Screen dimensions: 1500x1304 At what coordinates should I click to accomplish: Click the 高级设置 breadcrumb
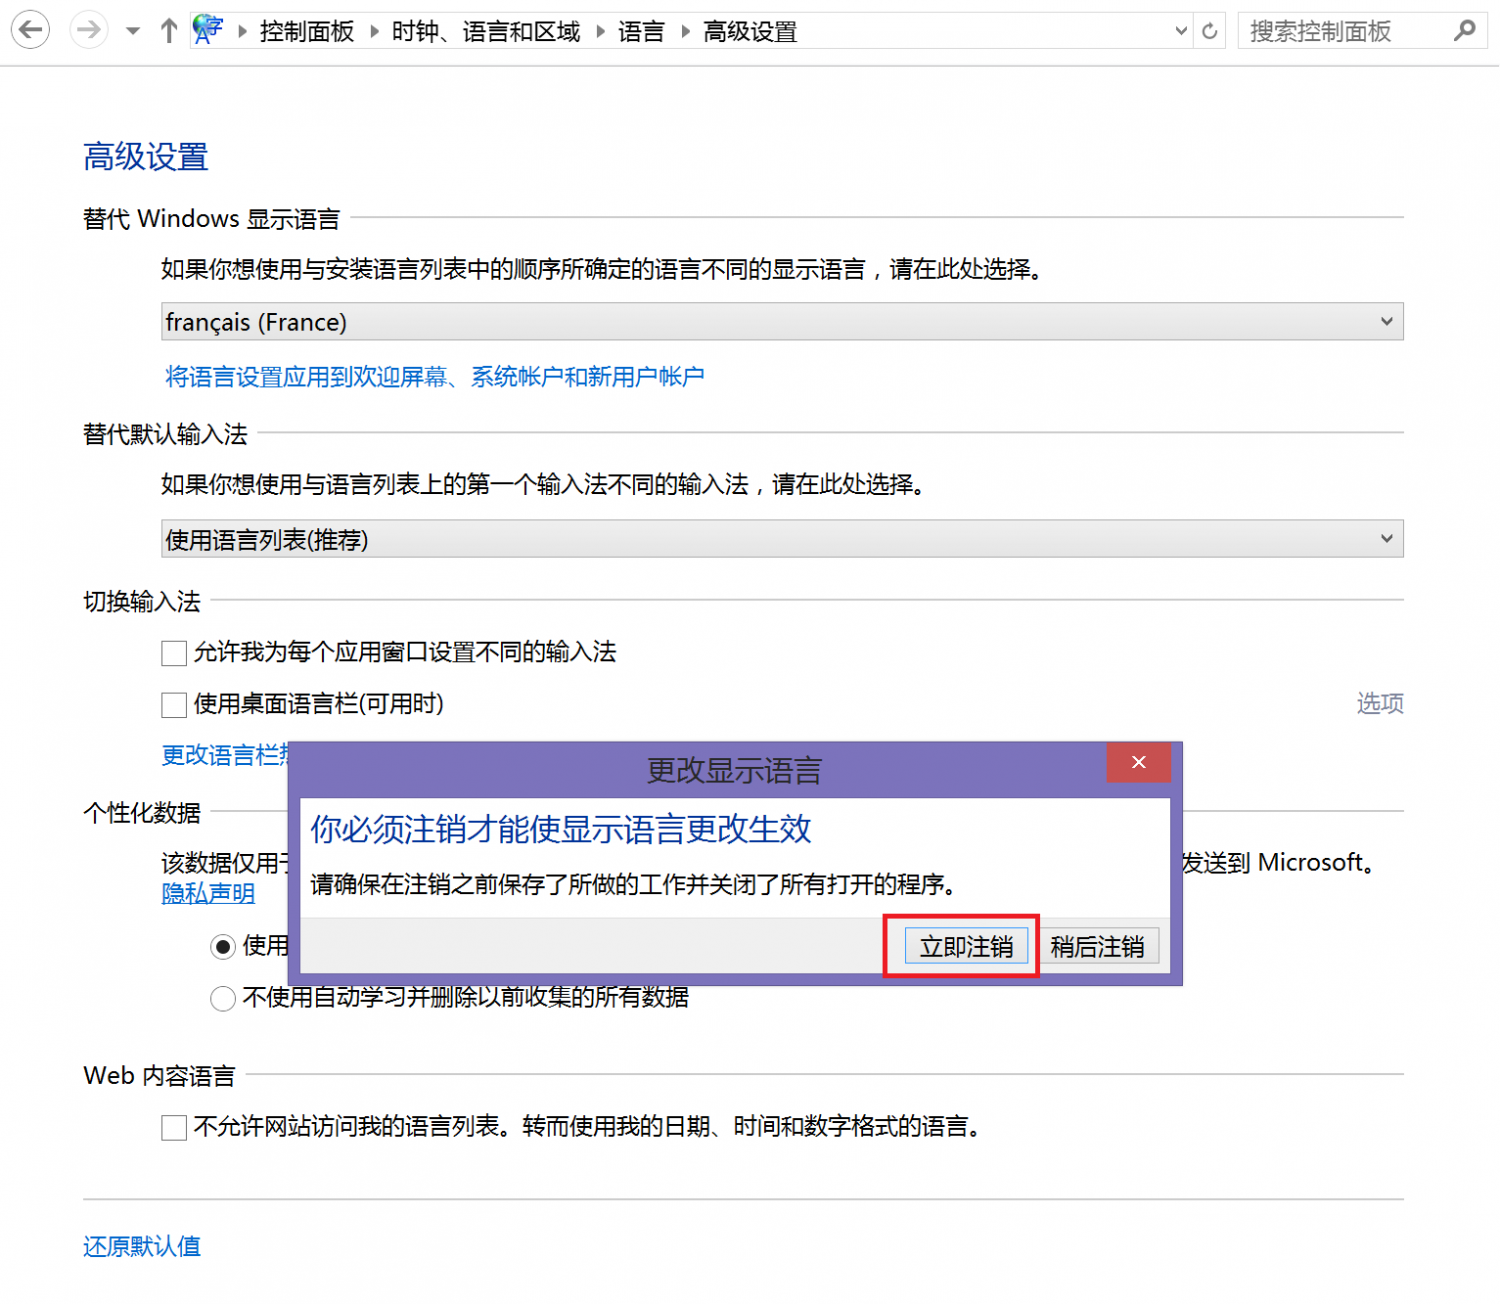coord(750,32)
